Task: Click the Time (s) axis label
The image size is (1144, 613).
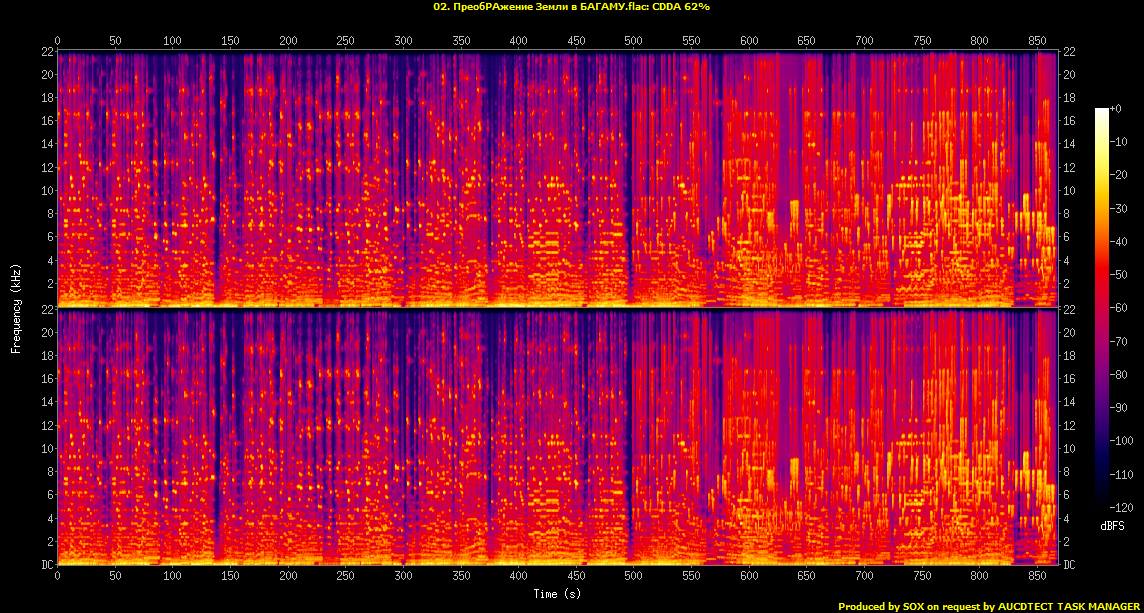Action: (x=557, y=593)
